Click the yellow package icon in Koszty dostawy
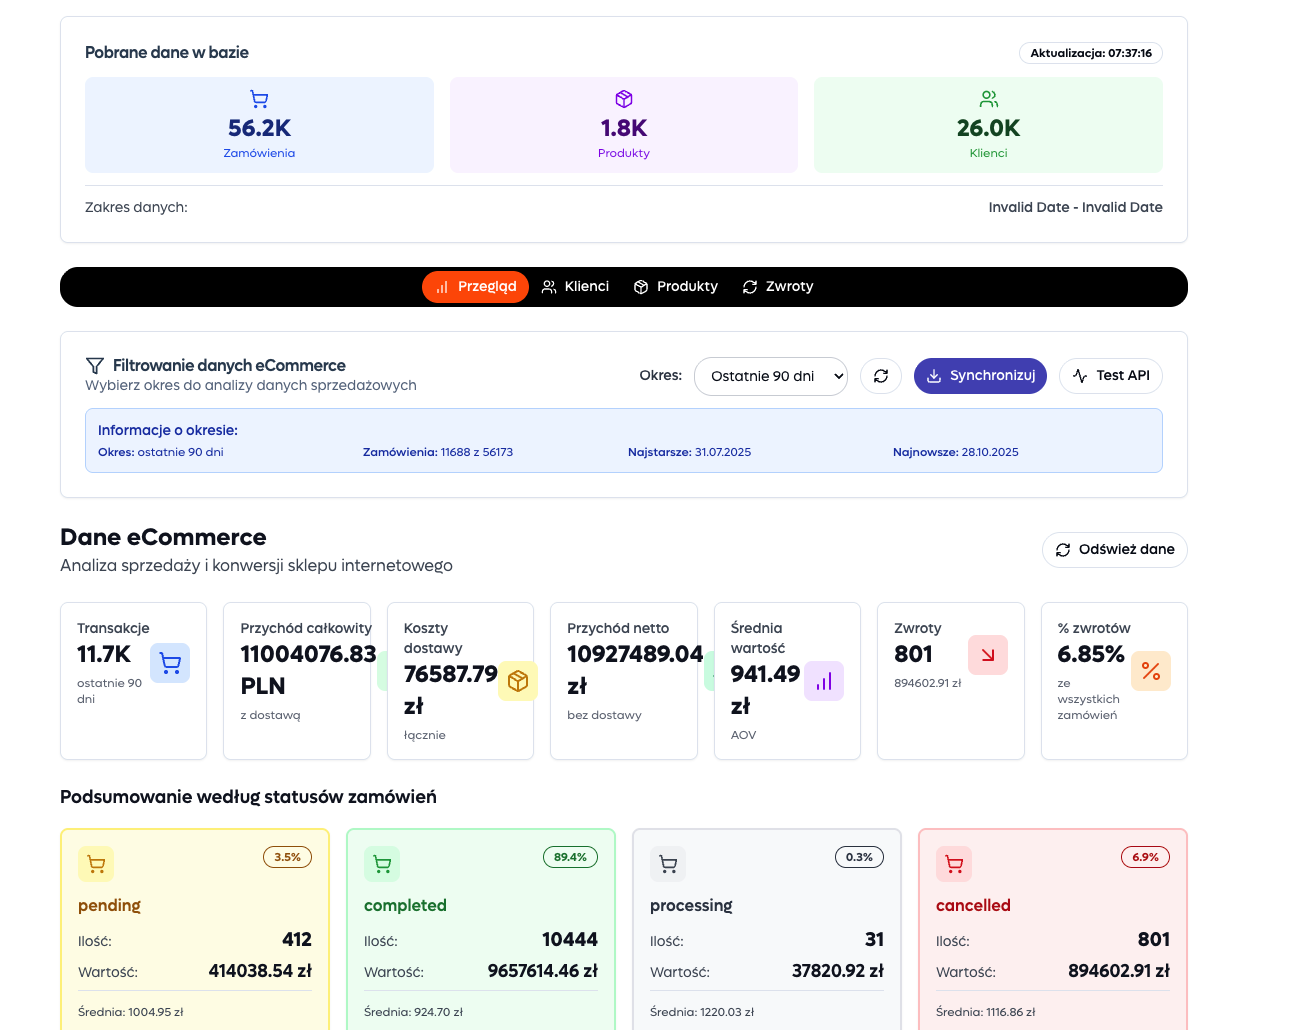Screen dimensions: 1301x1030 point(518,681)
